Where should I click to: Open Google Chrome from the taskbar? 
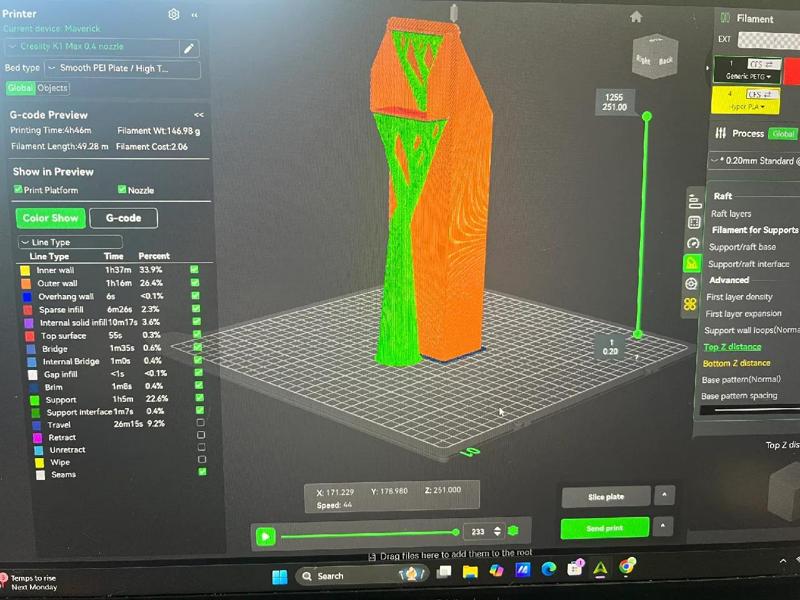click(x=627, y=566)
